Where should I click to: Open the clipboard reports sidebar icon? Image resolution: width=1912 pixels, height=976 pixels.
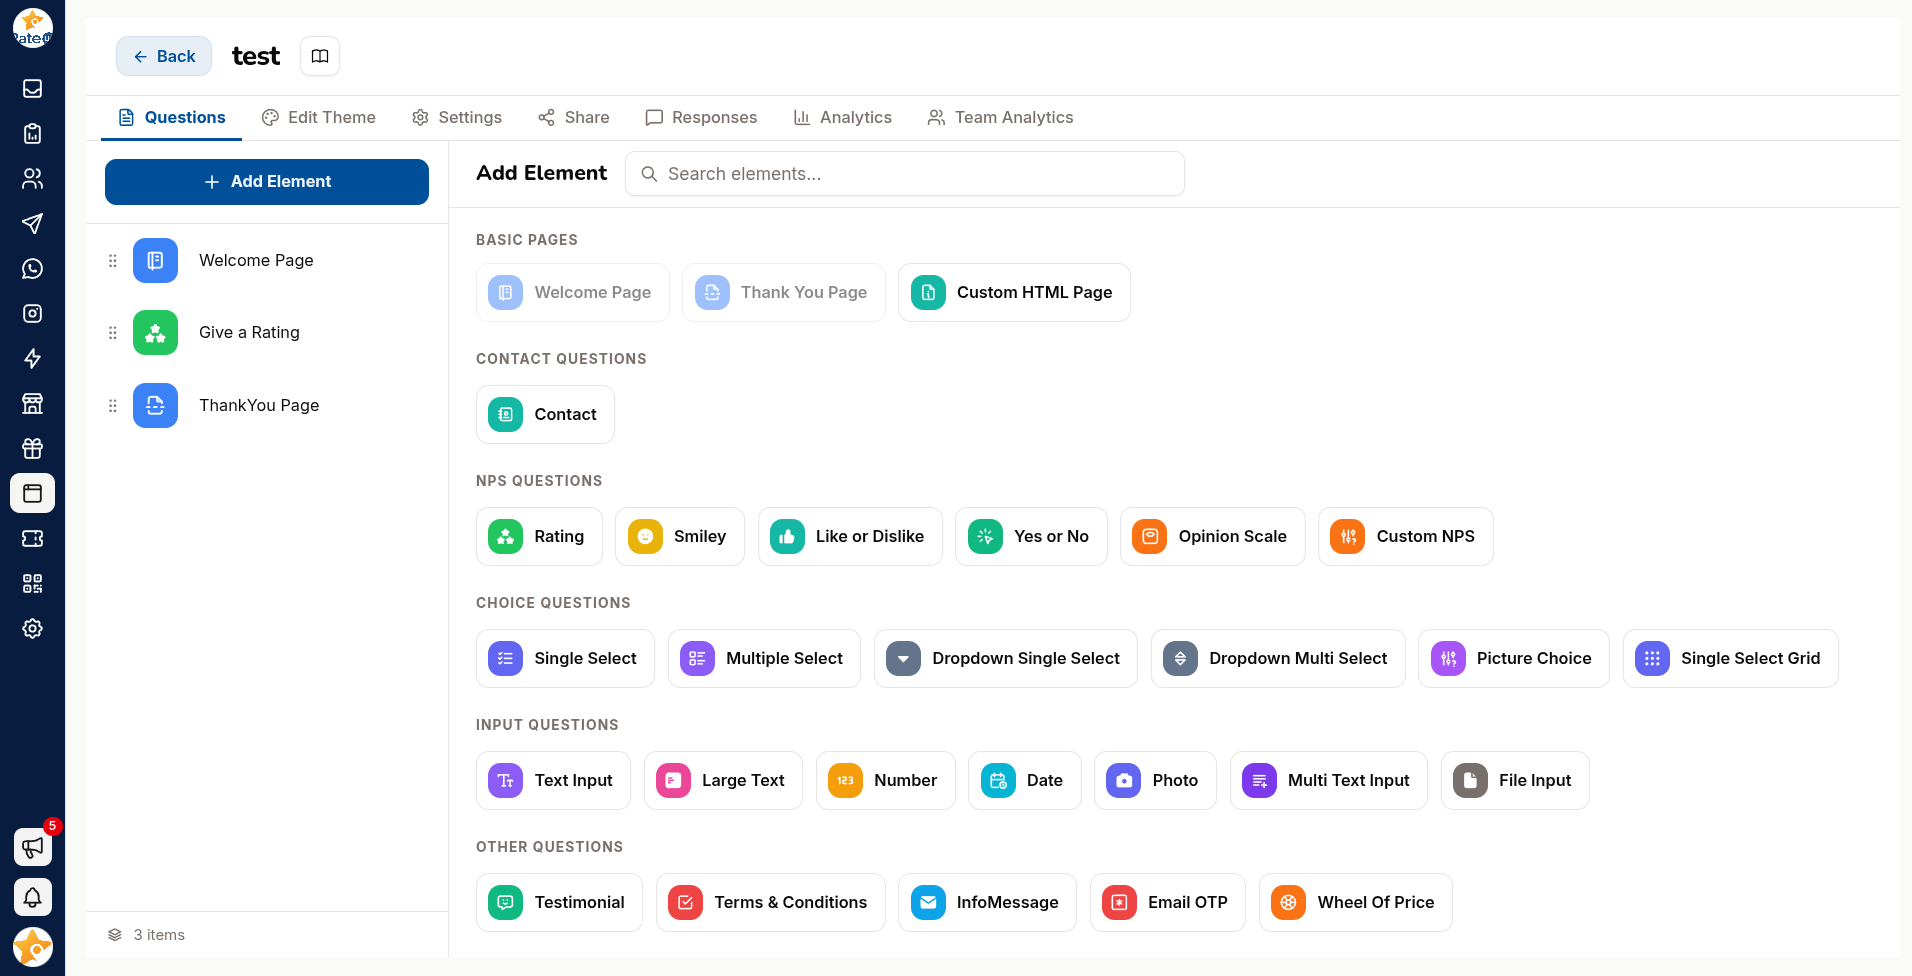[32, 134]
